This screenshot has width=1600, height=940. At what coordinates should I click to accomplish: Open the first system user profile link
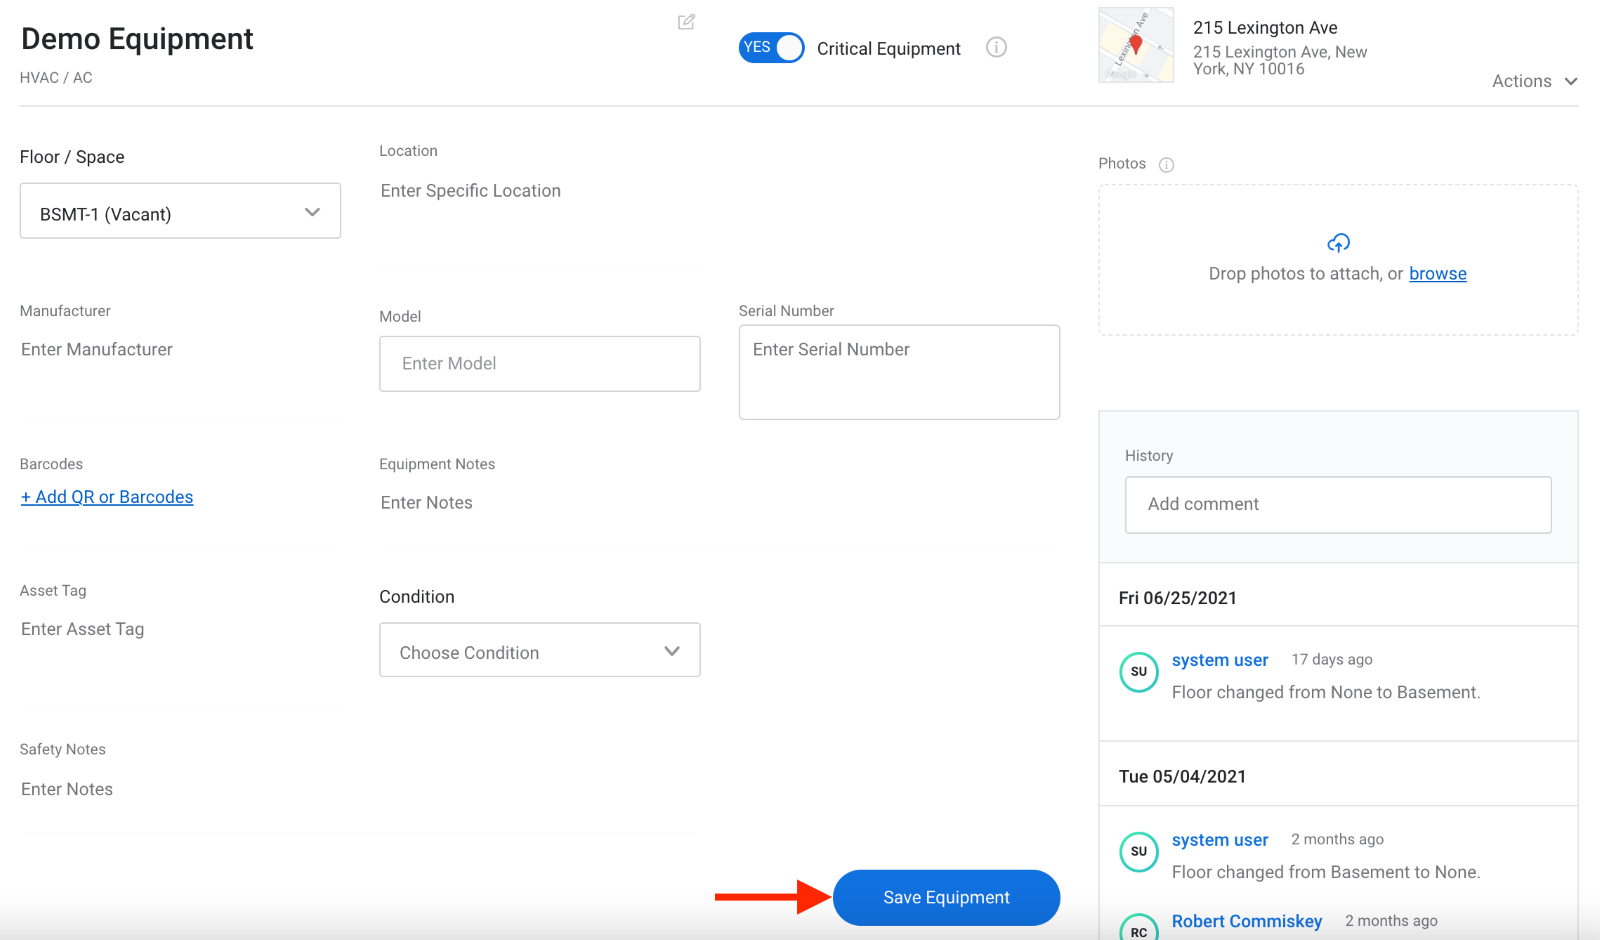(1219, 660)
